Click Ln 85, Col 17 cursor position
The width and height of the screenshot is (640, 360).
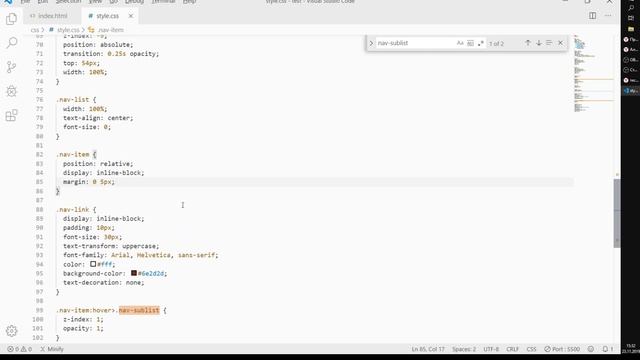[428, 349]
